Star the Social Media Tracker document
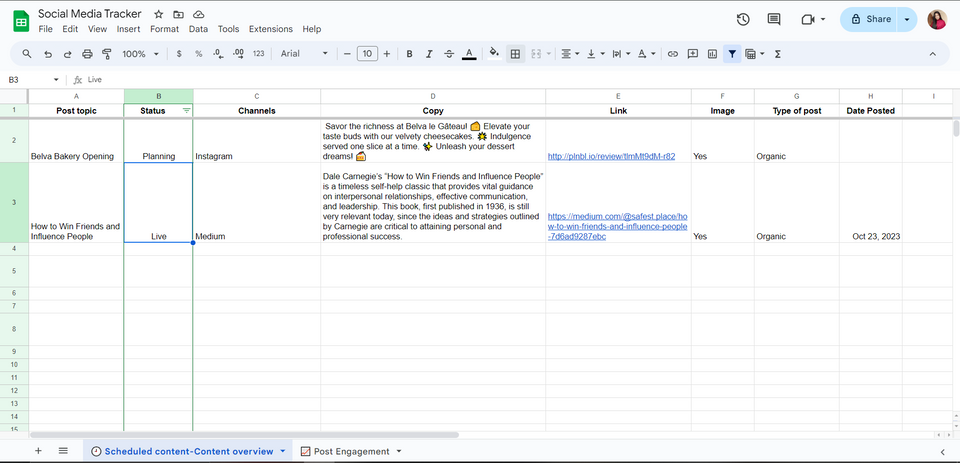 tap(159, 14)
